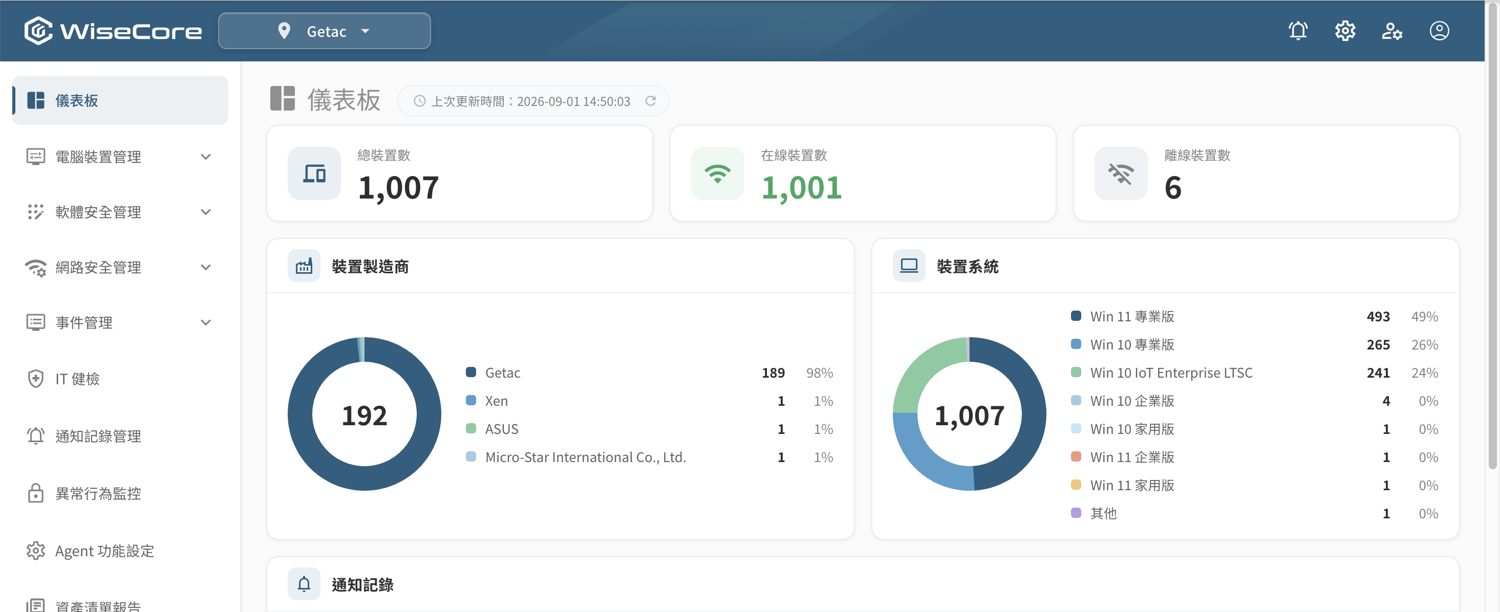Screen dimensions: 1500x612
Task: Click the ASUS manufacturer legend entry
Action: point(649,429)
